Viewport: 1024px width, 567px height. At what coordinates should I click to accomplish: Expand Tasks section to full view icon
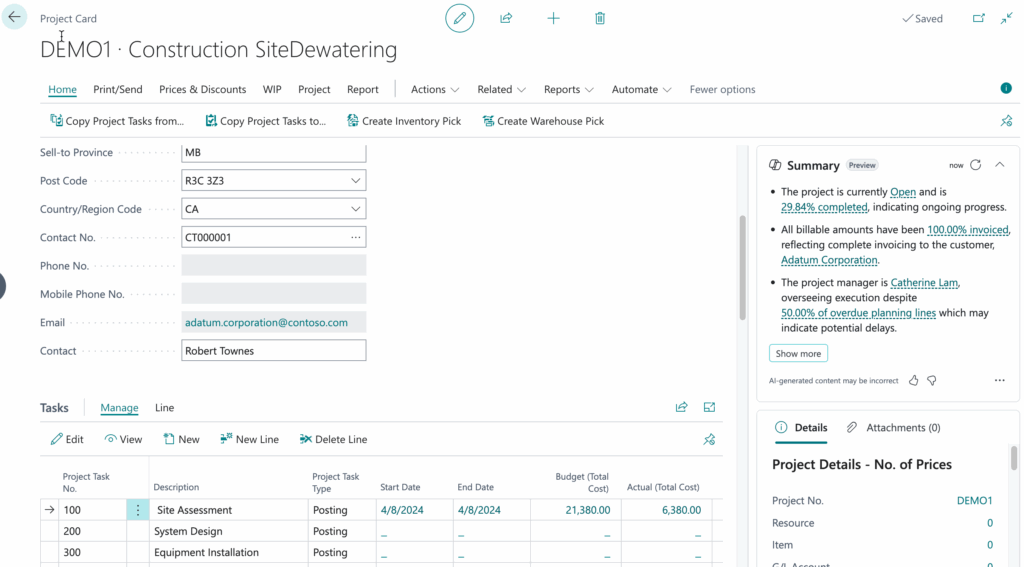click(x=709, y=407)
